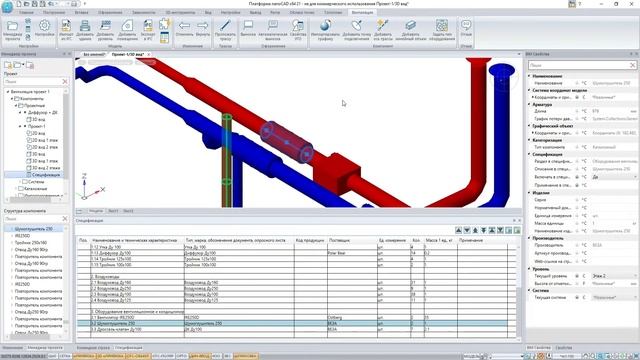Toggle the ВЕС status bar button
This screenshot has height=360, width=640.
click(x=228, y=356)
